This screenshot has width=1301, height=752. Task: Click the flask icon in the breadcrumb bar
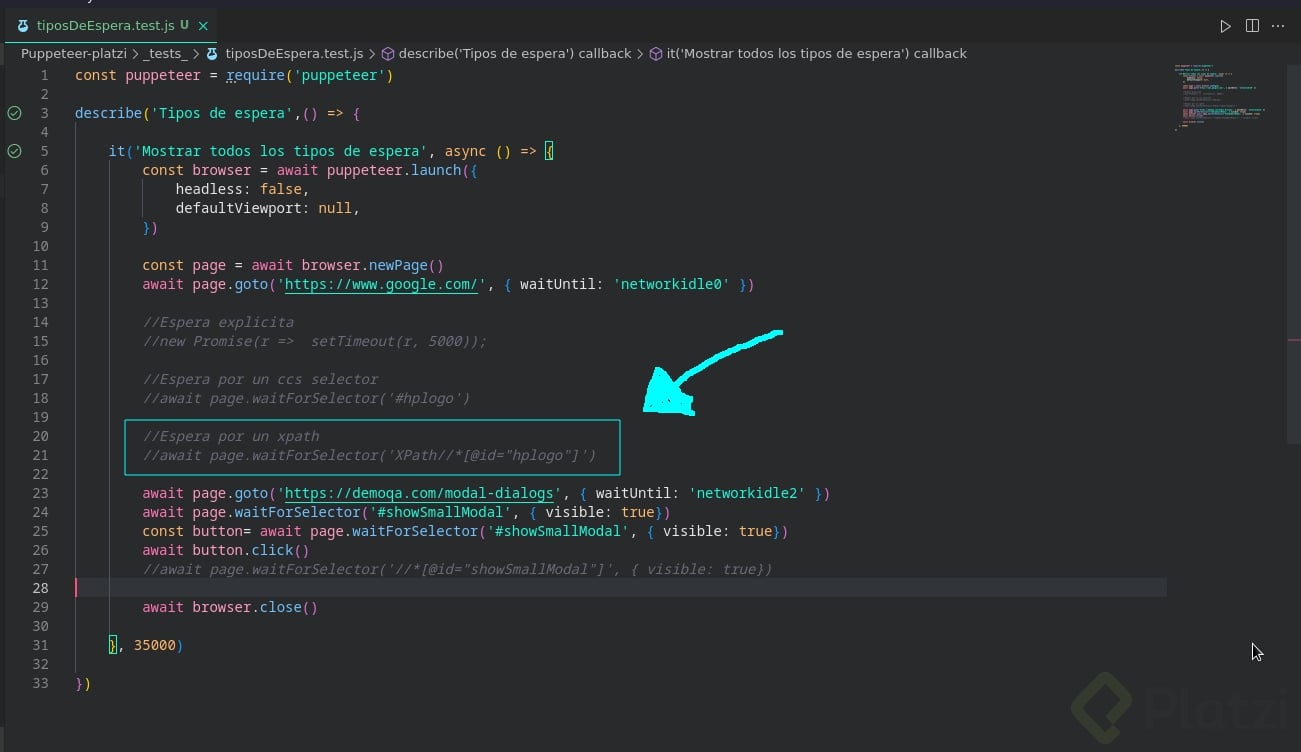[212, 54]
